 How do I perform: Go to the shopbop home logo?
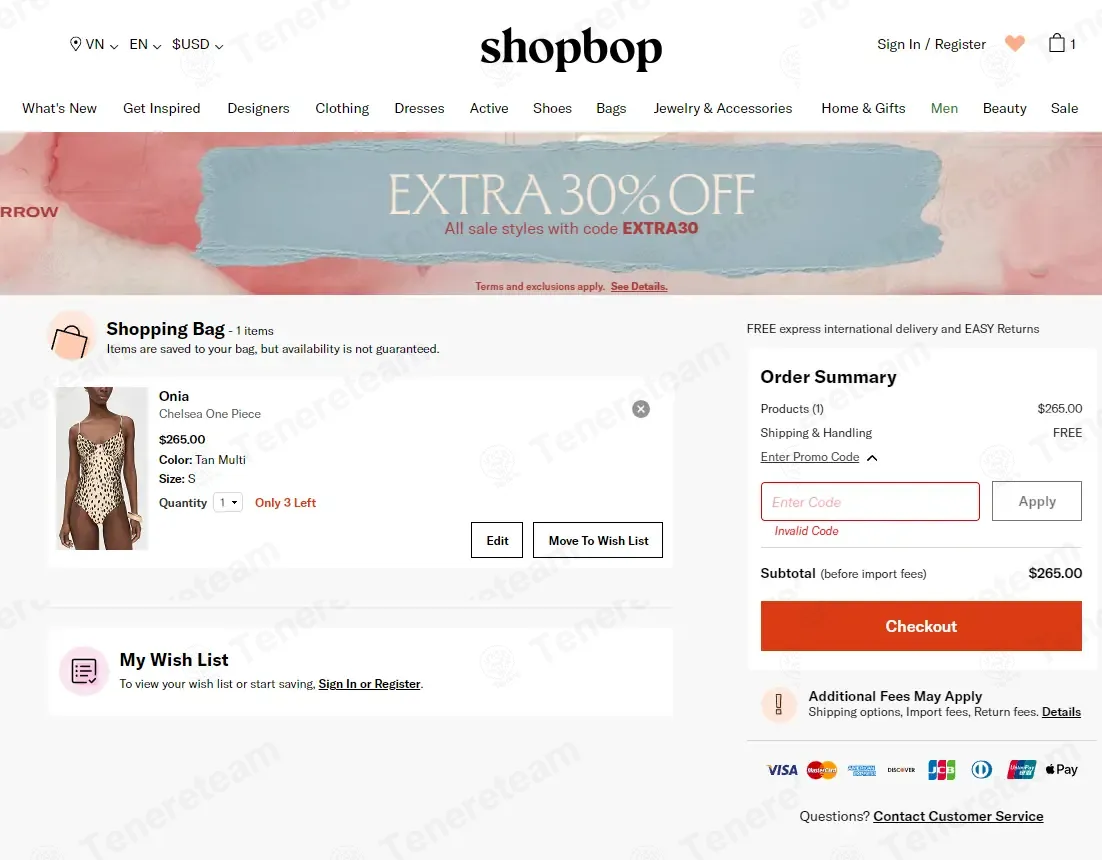tap(571, 48)
